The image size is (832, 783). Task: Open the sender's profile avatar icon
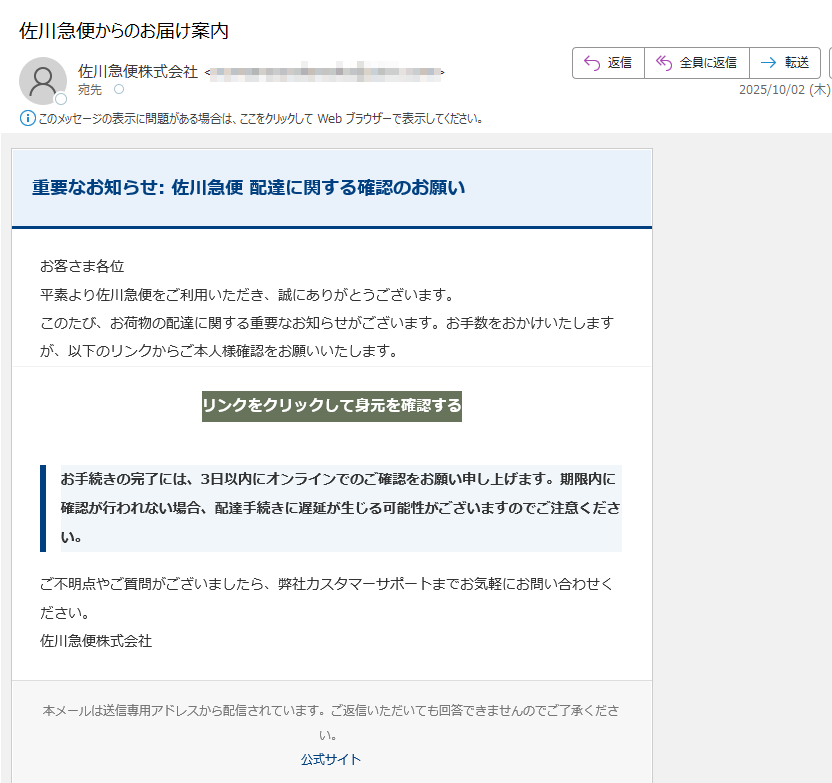tap(42, 80)
